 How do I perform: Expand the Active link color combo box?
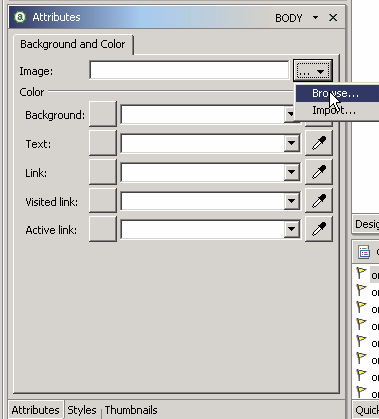pos(291,229)
